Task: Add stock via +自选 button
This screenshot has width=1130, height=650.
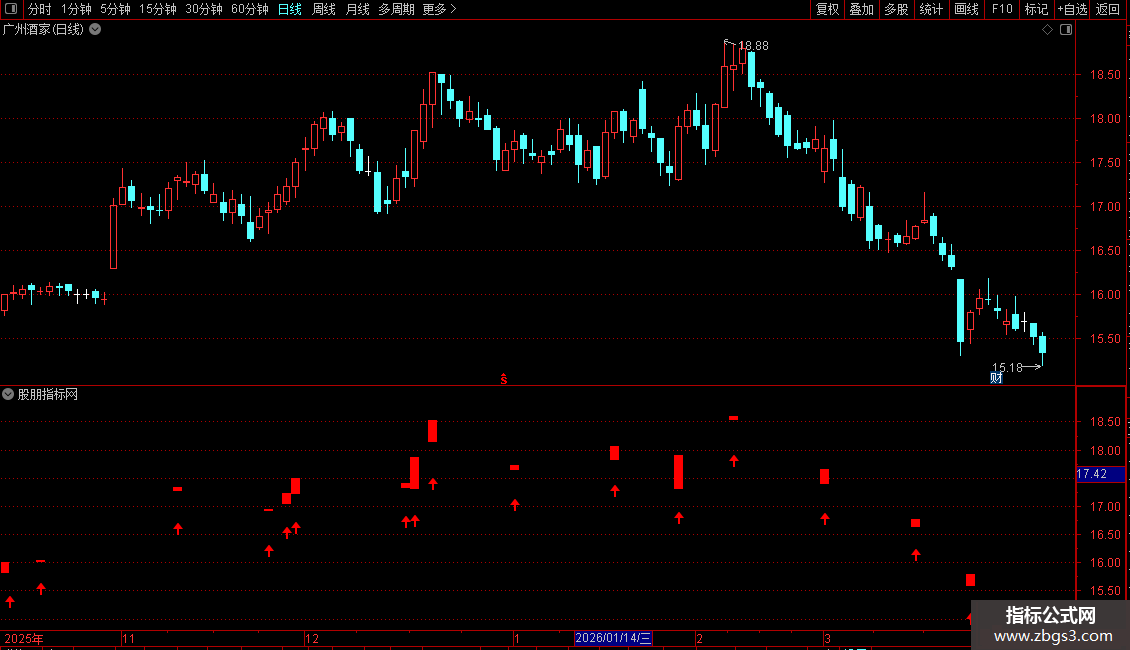Action: coord(1072,9)
